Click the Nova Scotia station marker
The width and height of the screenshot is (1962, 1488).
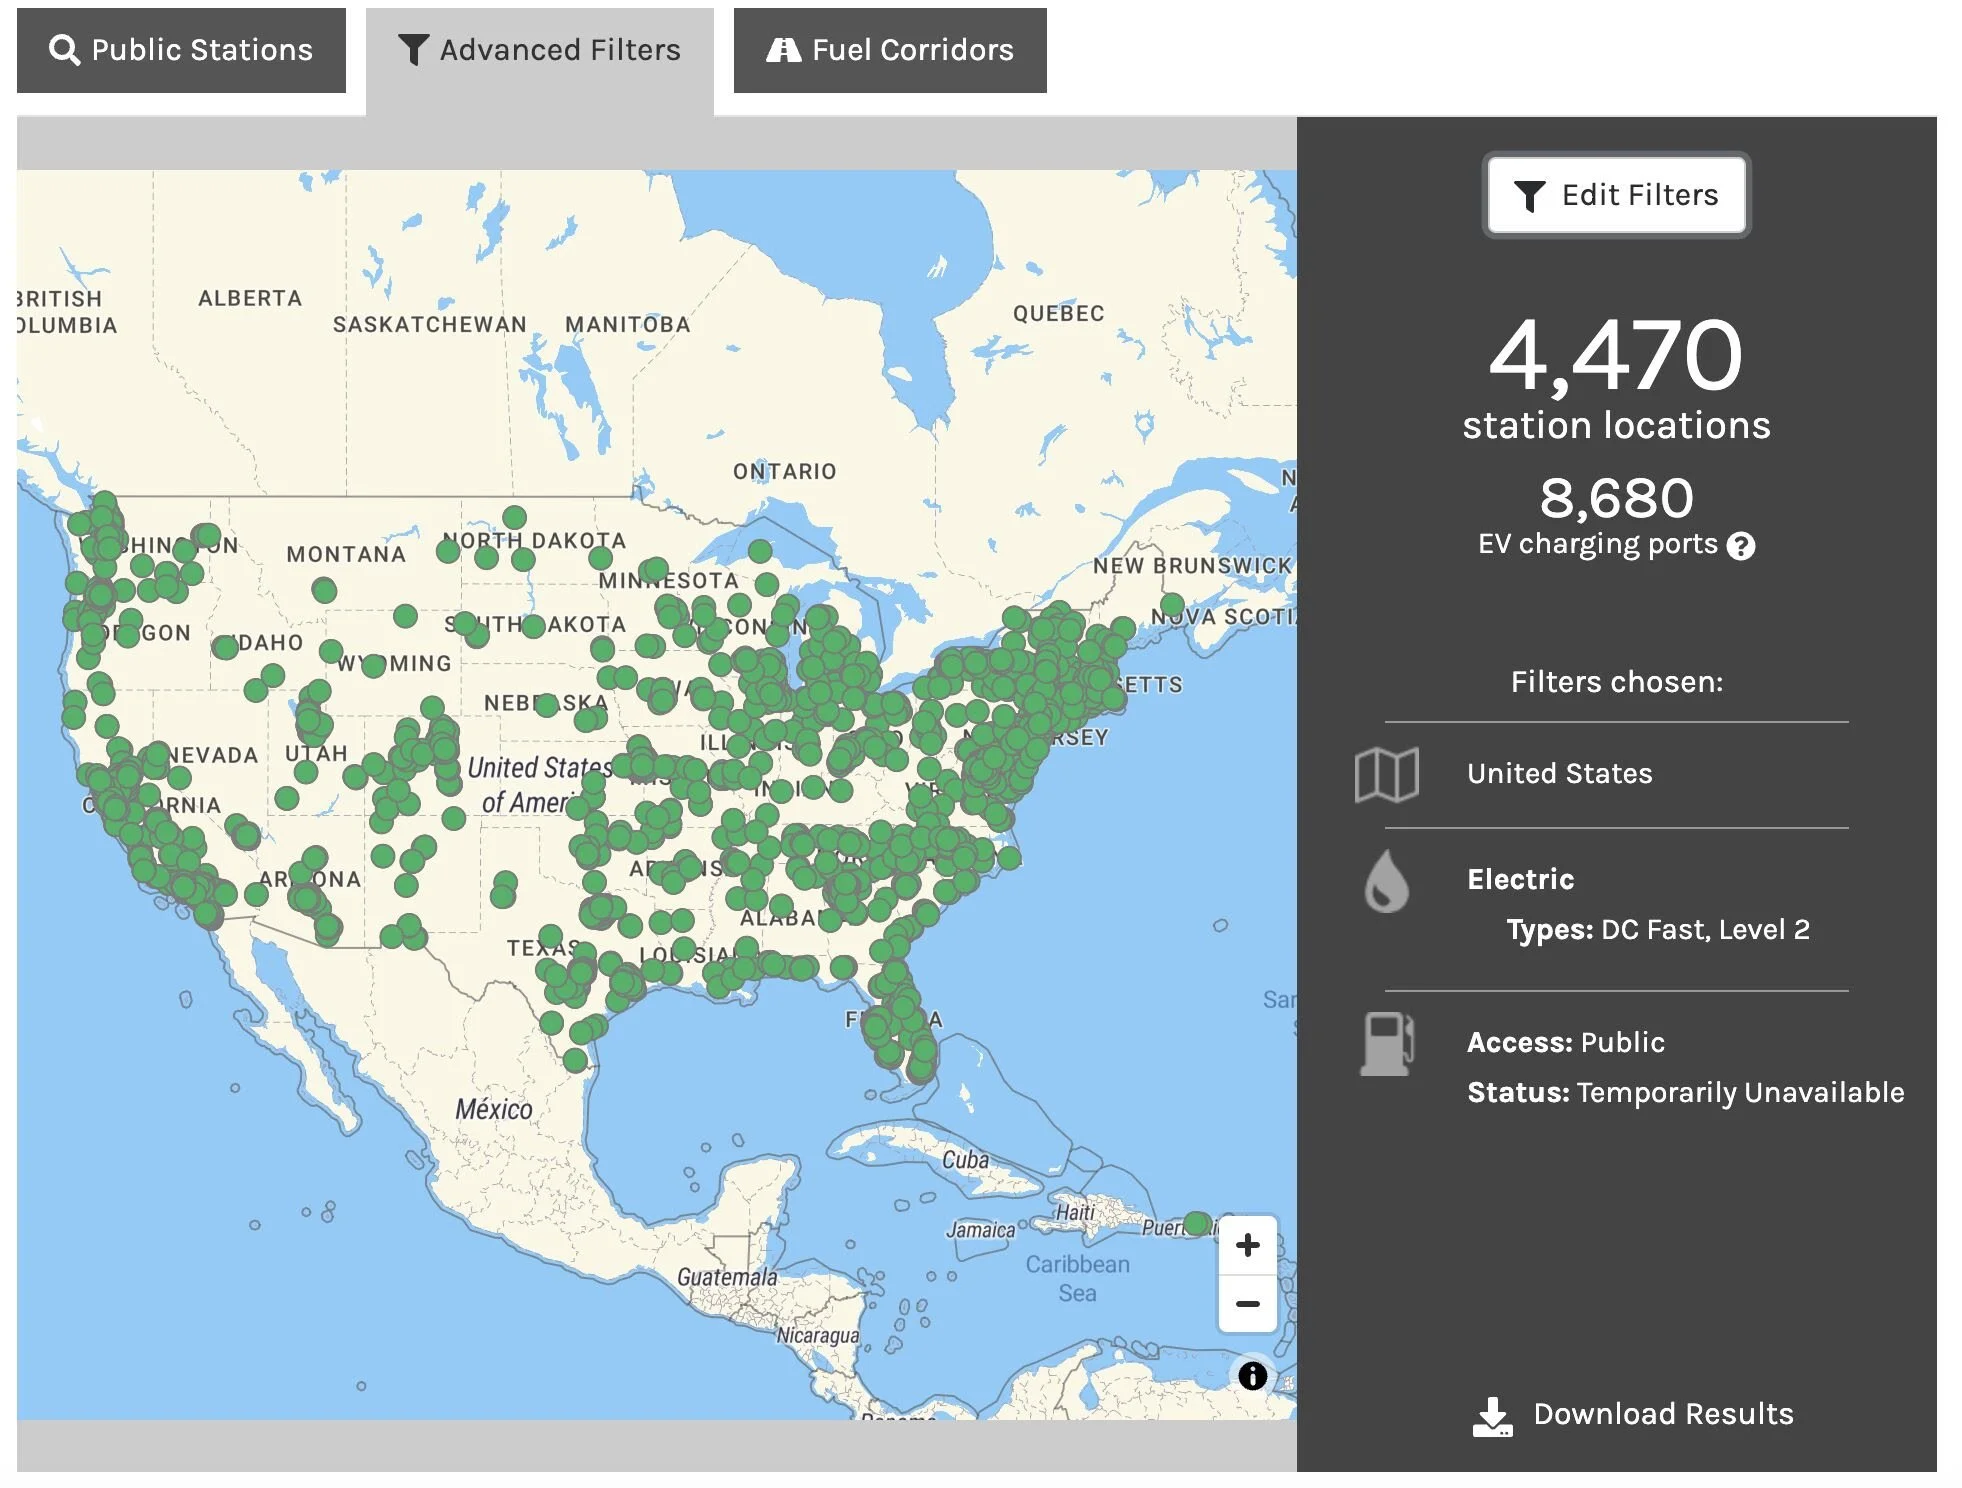[x=1172, y=605]
